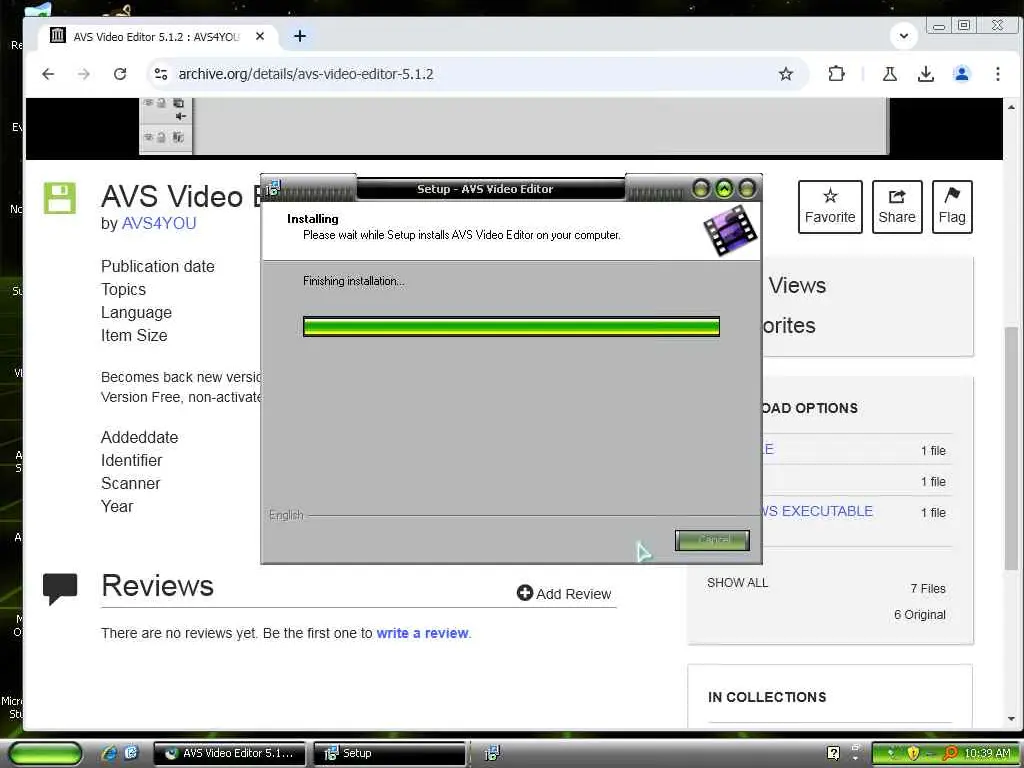Add a review
This screenshot has height=768, width=1024.
(564, 594)
